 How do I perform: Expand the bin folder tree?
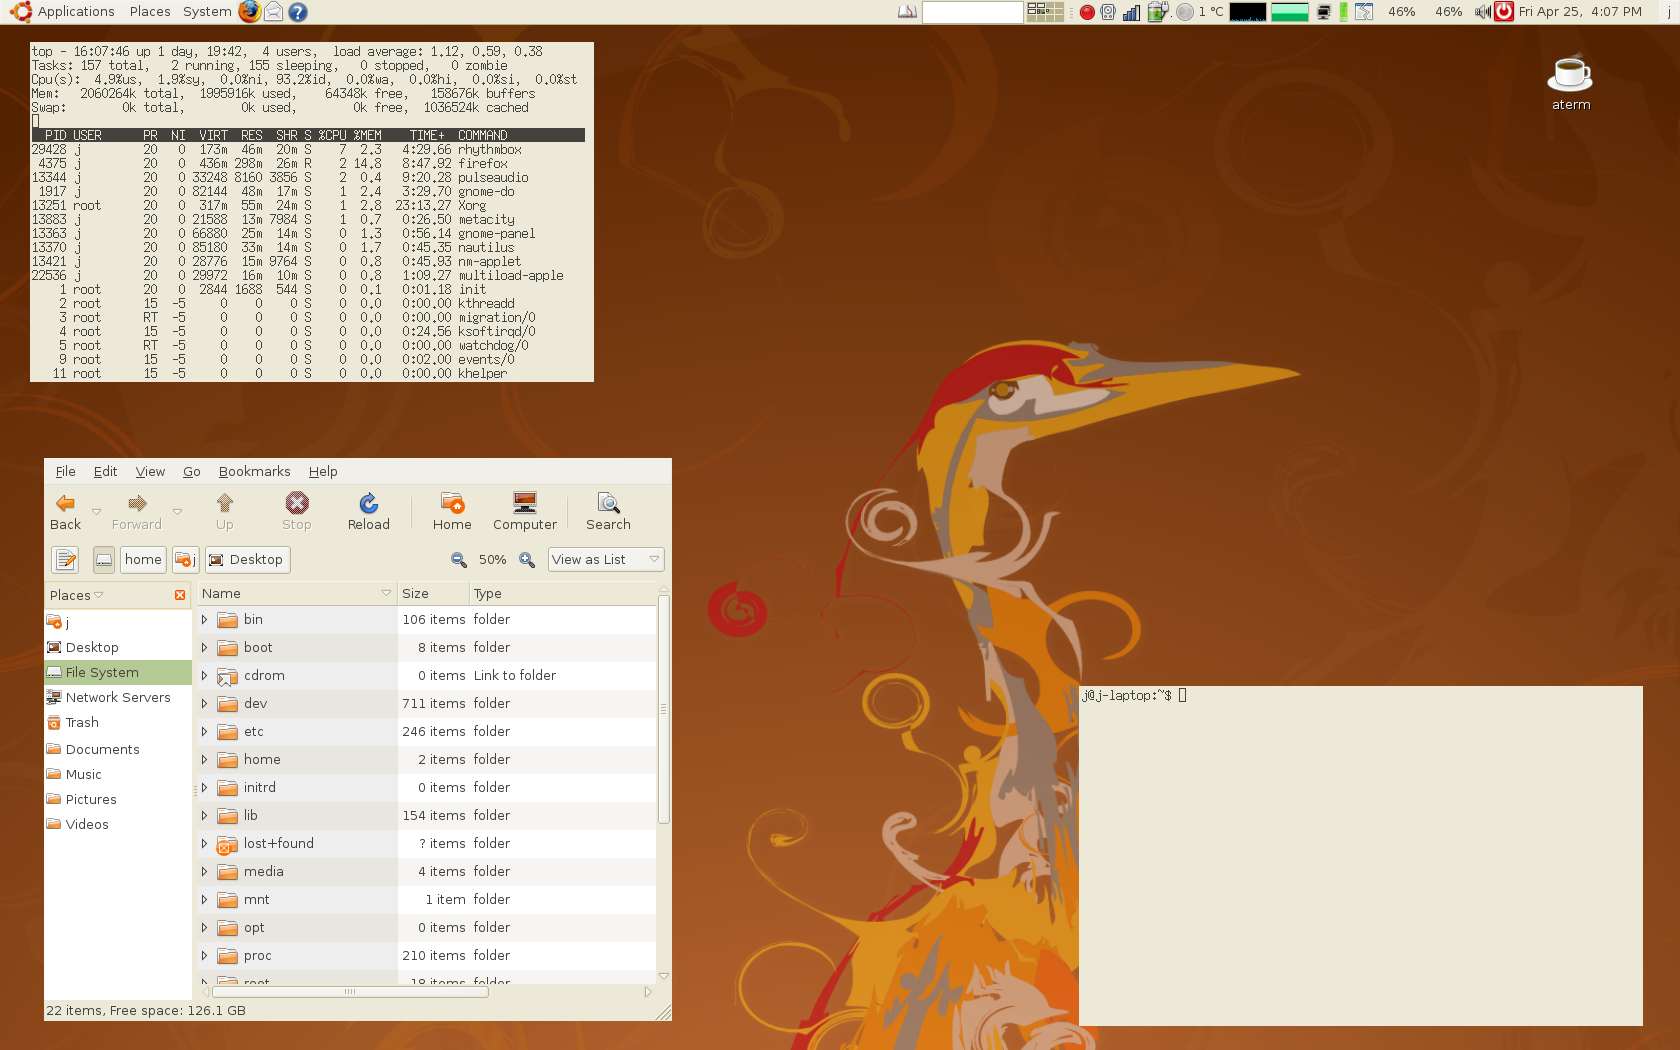coord(205,620)
